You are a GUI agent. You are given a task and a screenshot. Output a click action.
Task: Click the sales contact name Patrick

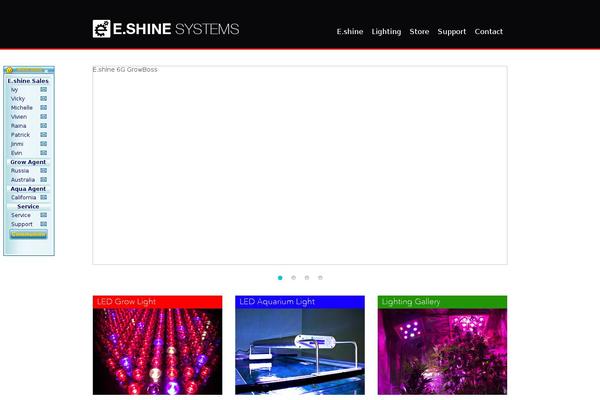pos(20,135)
